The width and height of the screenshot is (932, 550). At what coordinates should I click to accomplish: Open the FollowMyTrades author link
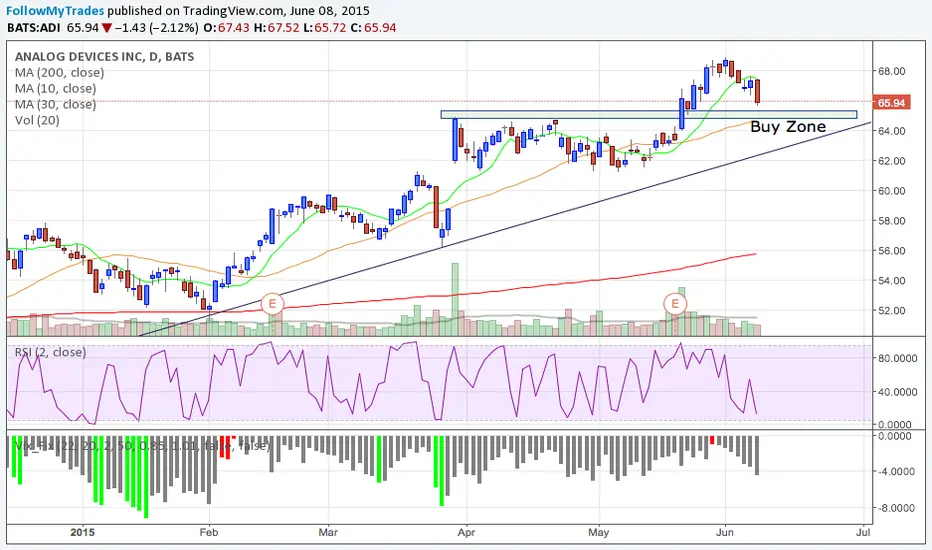(x=55, y=11)
